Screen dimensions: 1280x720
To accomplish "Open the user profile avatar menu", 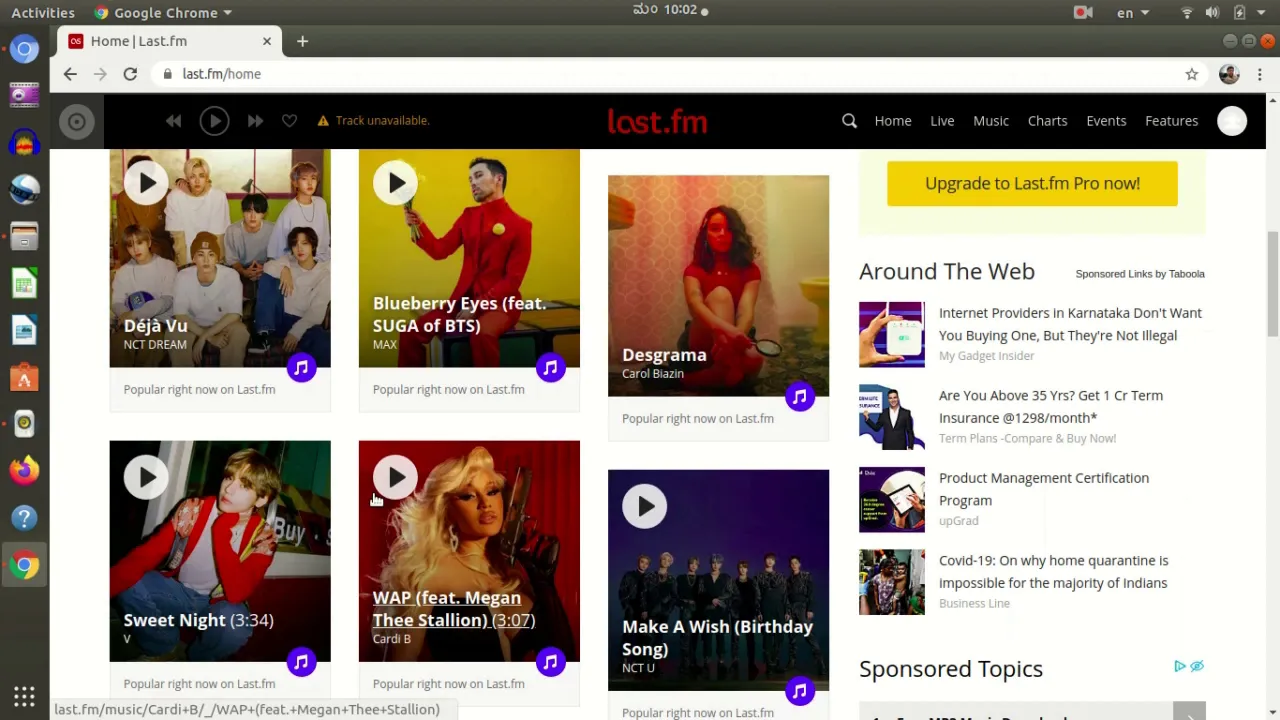I will 1232,121.
